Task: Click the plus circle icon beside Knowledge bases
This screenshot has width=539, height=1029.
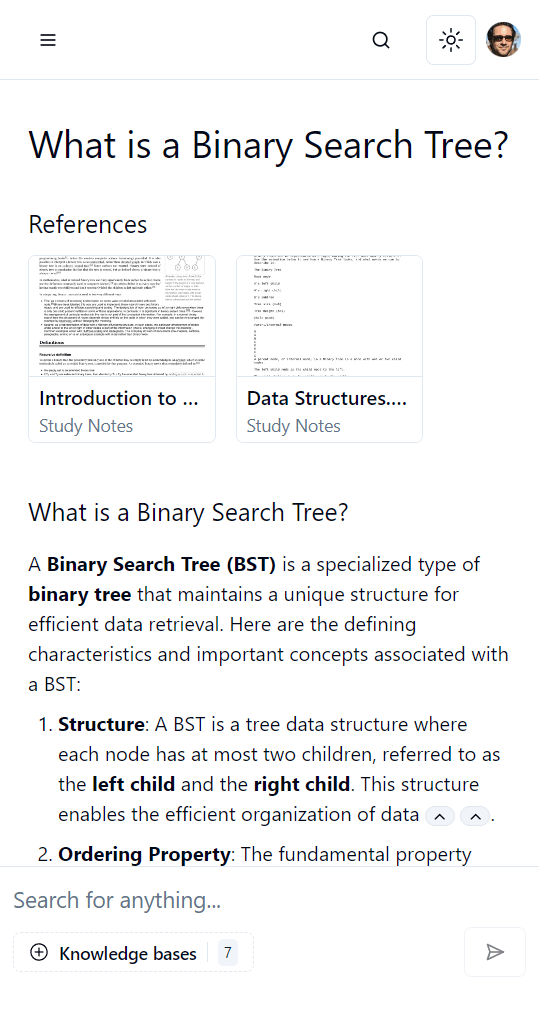Action: (x=39, y=953)
